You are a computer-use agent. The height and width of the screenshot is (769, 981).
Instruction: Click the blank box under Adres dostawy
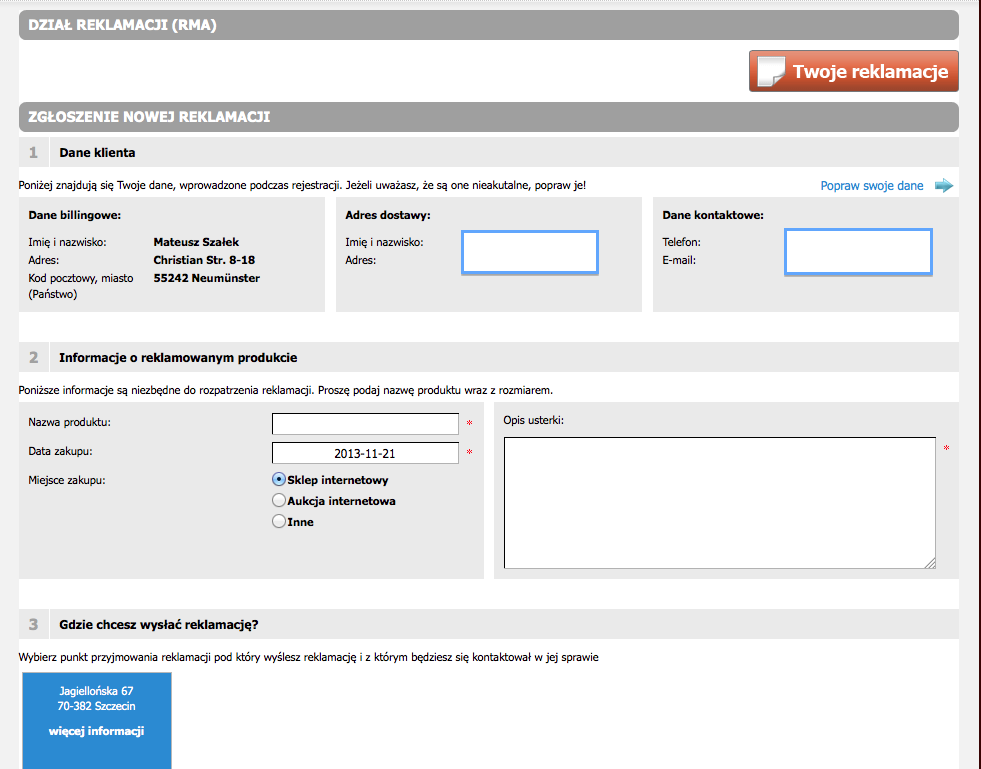530,252
